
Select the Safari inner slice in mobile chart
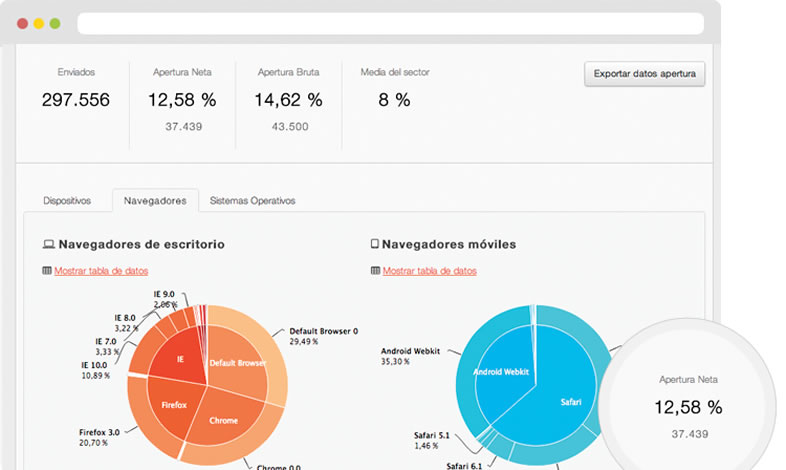571,402
